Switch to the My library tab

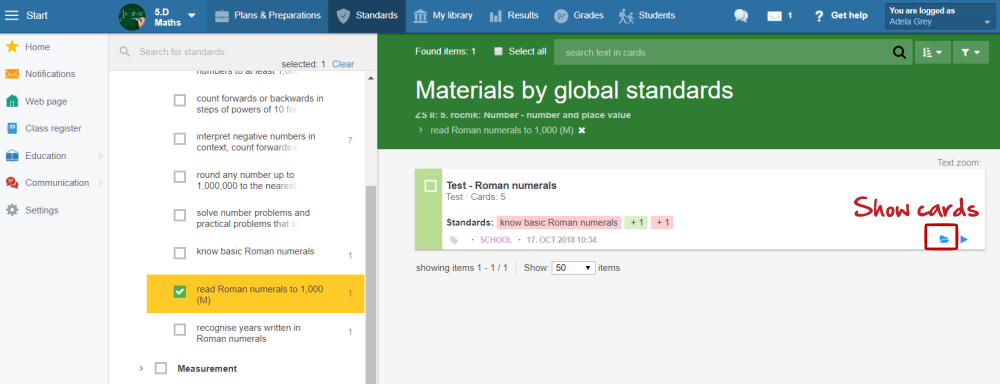click(x=443, y=15)
